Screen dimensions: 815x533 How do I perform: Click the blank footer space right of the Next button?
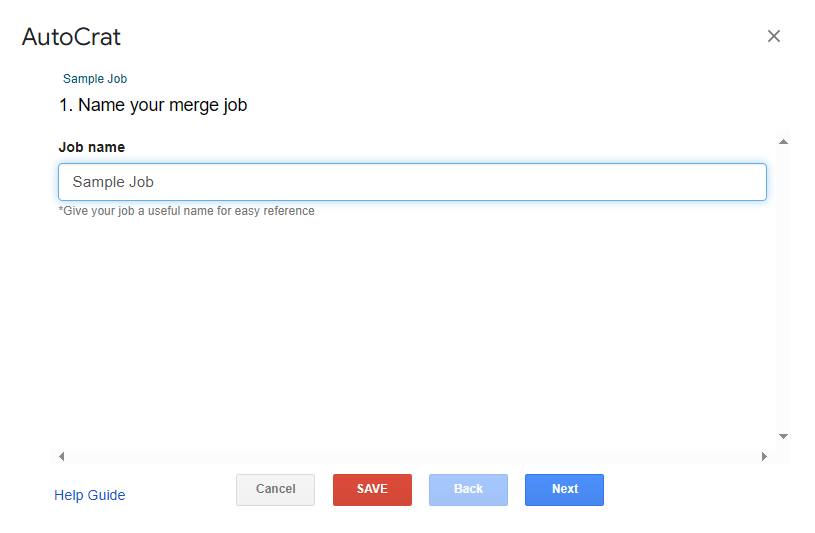(x=700, y=490)
